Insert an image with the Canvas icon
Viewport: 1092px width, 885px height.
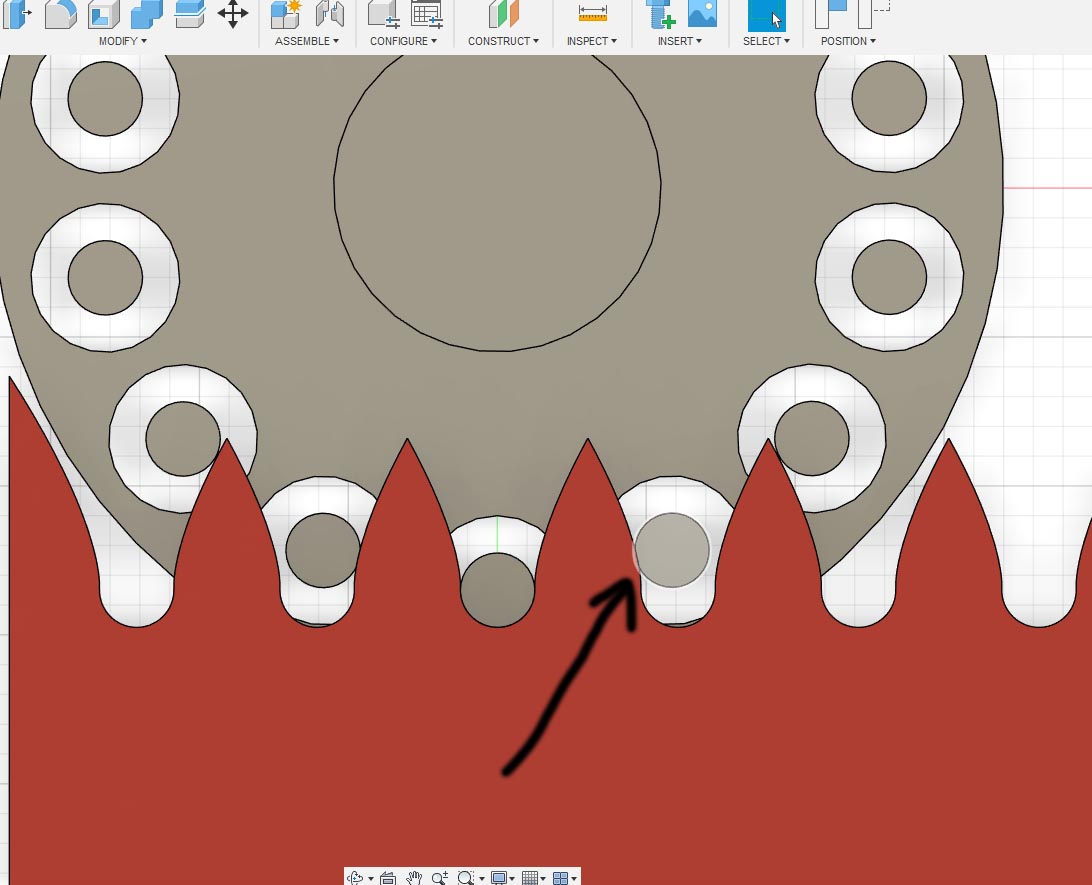coord(702,15)
